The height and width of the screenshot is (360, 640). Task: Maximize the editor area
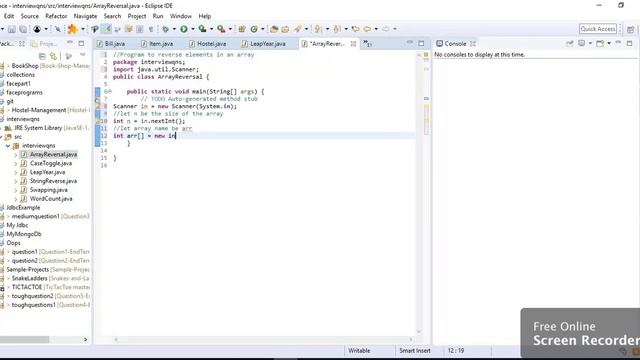[421, 43]
